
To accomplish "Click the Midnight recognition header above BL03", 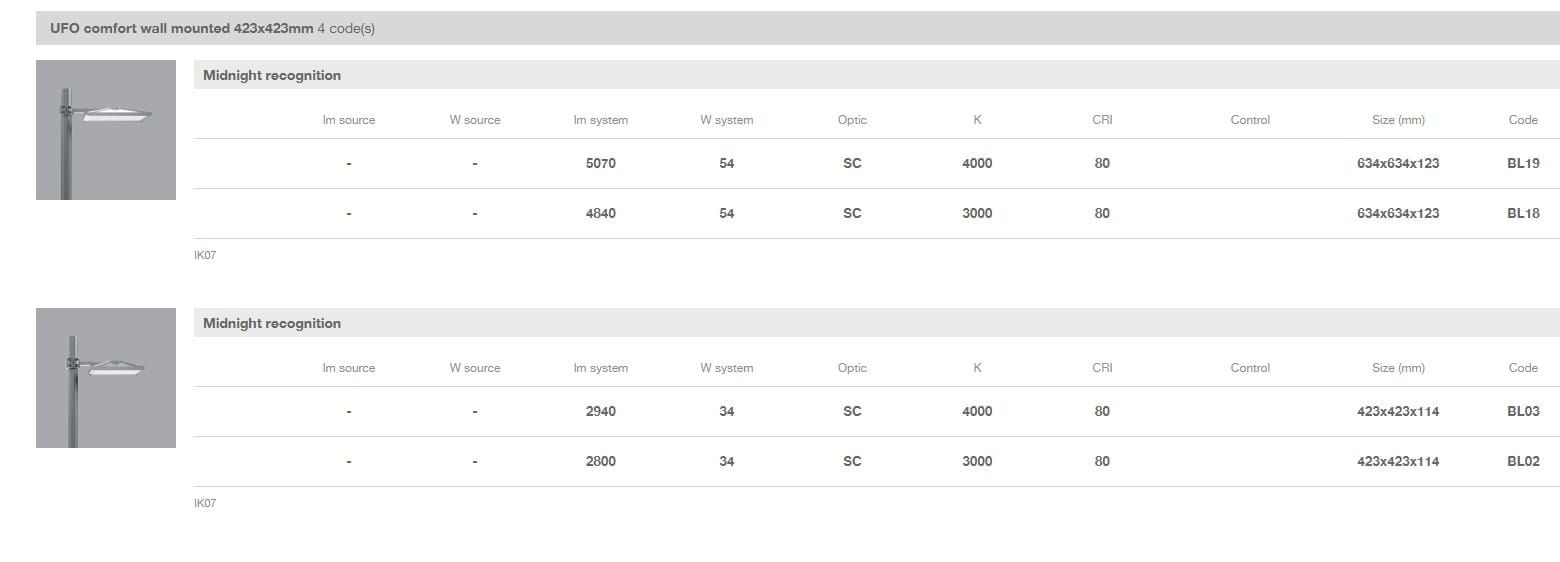I will (272, 323).
